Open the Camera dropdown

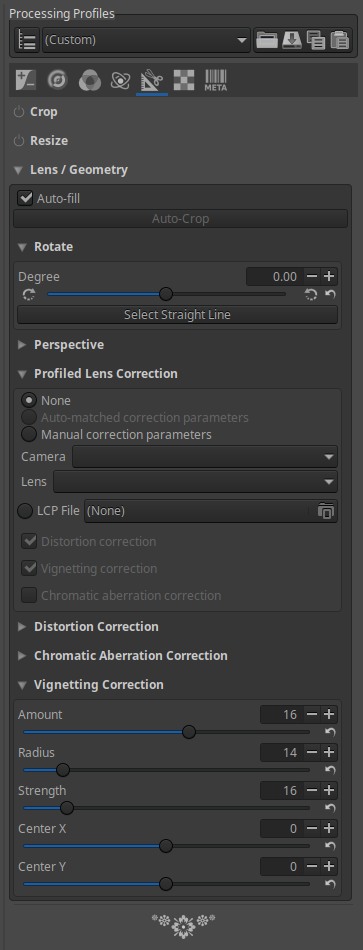(x=205, y=456)
